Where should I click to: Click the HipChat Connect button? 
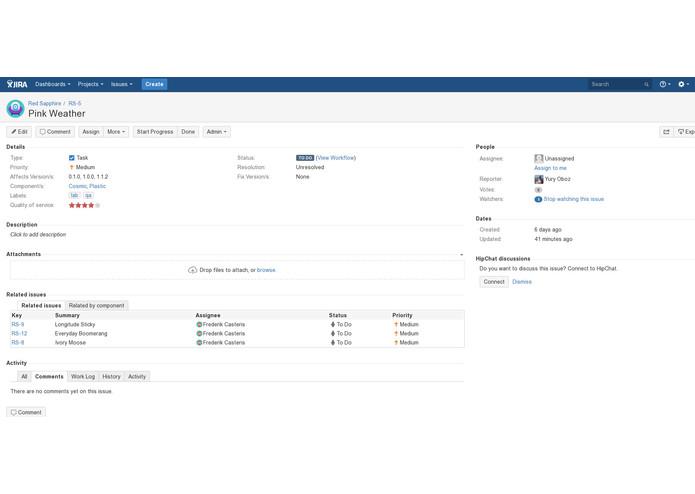coord(494,282)
